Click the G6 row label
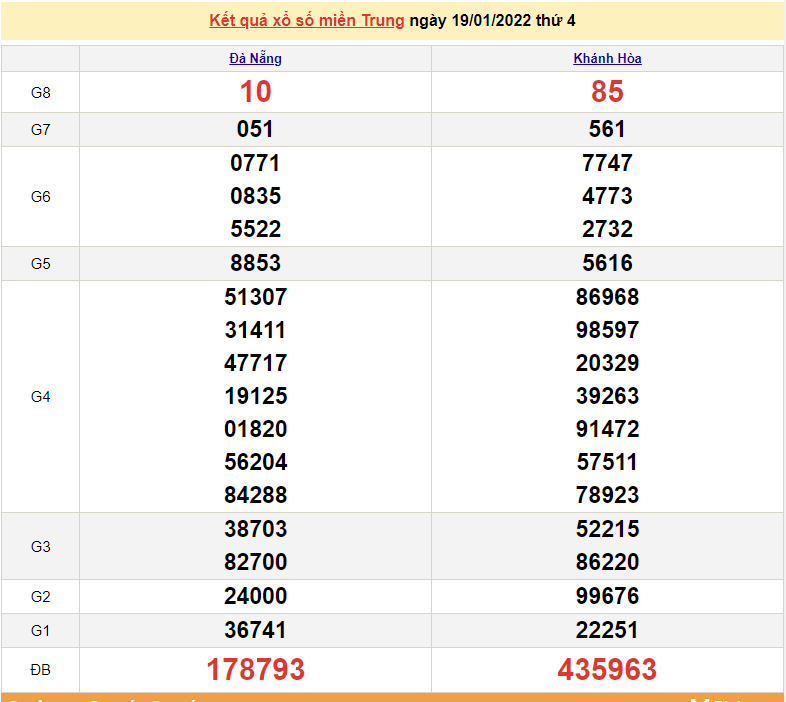 [41, 197]
